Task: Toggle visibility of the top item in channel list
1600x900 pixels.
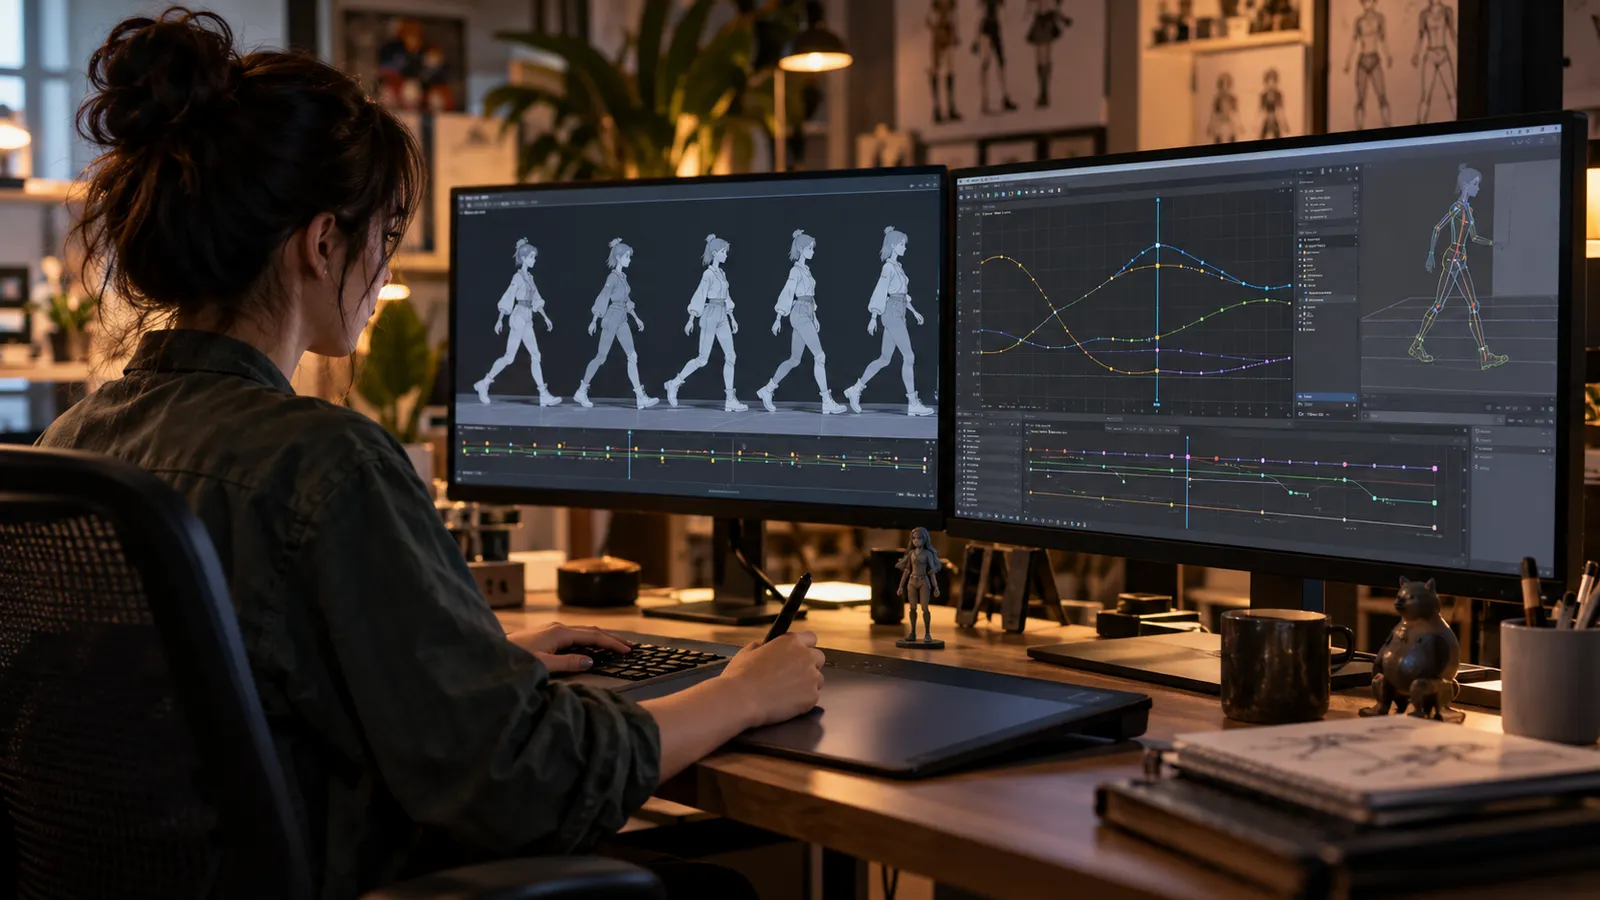Action: tap(1302, 240)
